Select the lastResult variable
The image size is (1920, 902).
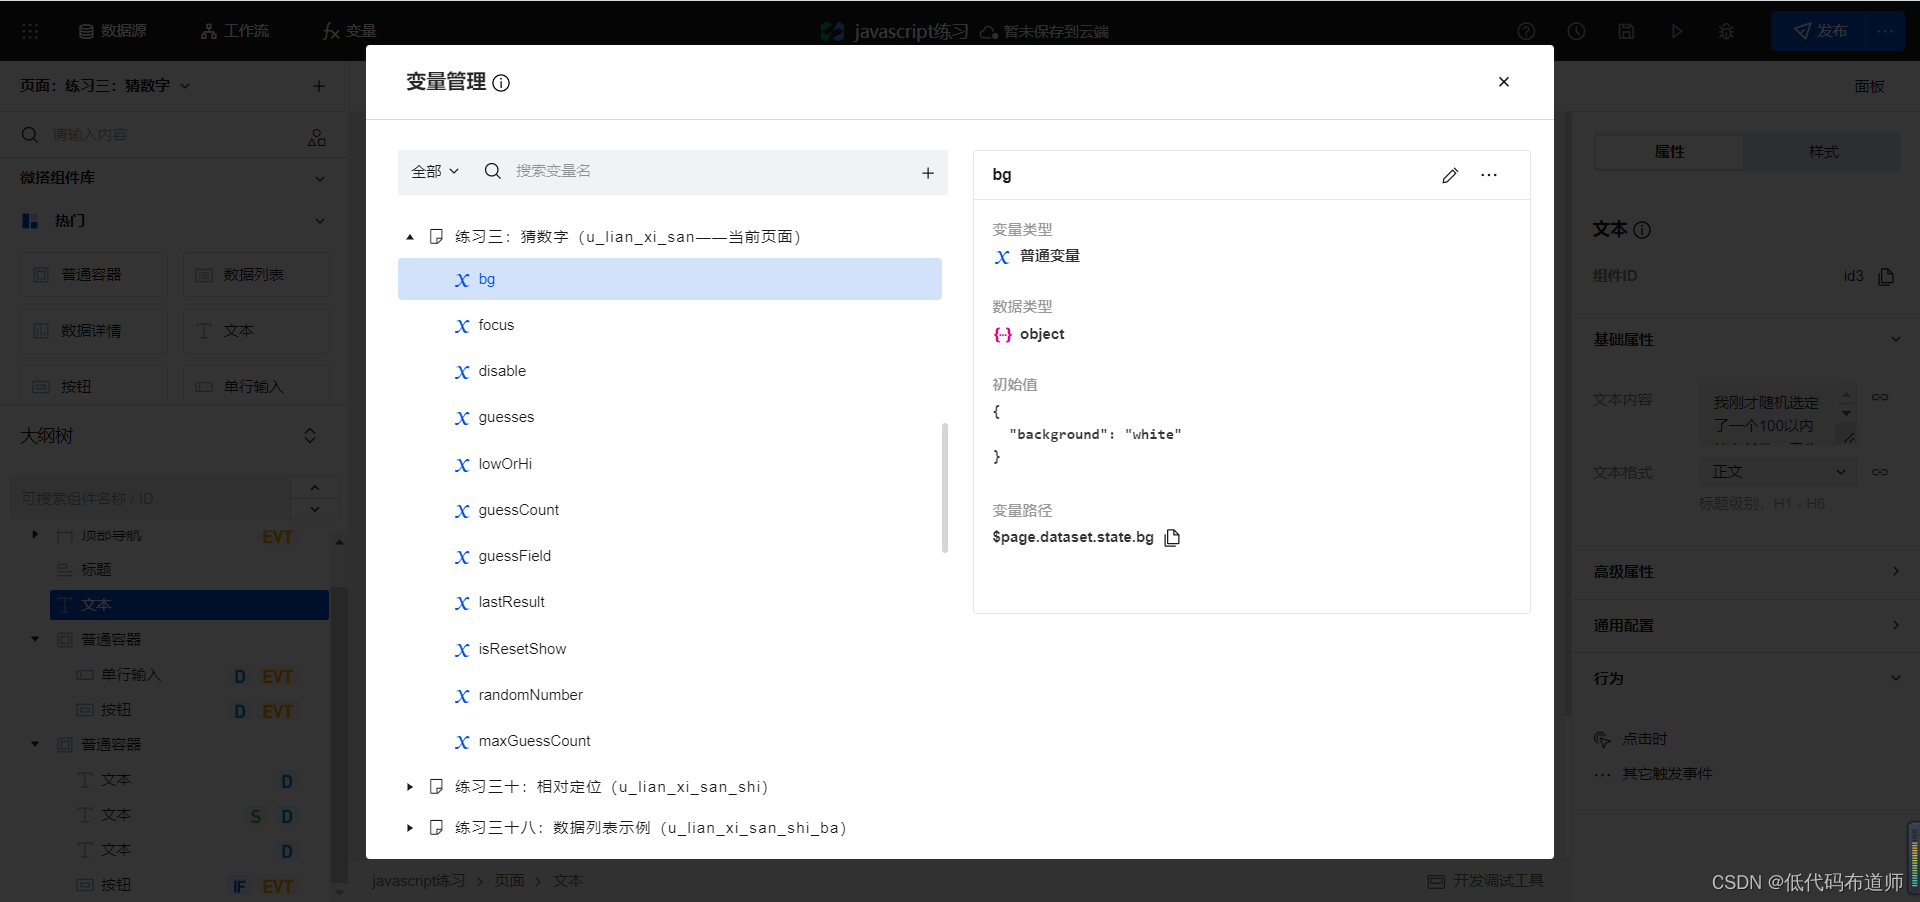(x=670, y=602)
